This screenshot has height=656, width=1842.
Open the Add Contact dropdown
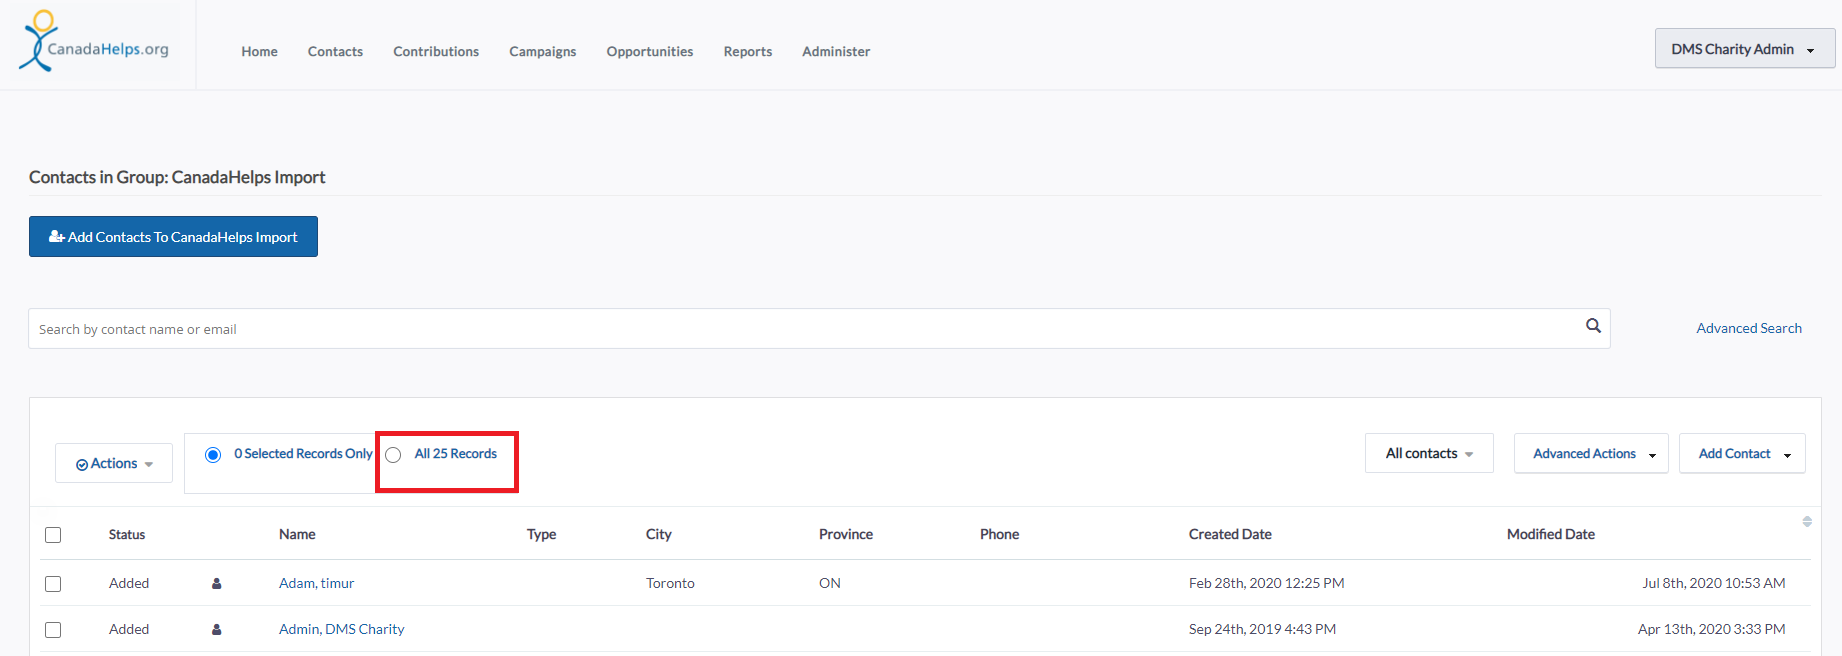point(1742,453)
